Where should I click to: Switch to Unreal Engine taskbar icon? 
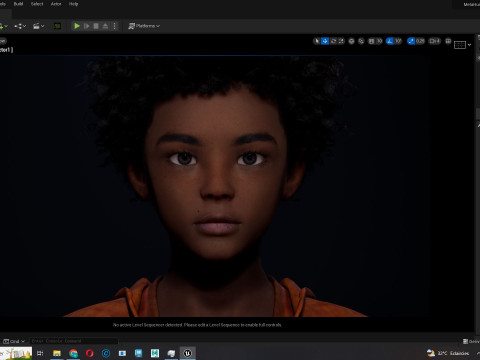click(188, 353)
